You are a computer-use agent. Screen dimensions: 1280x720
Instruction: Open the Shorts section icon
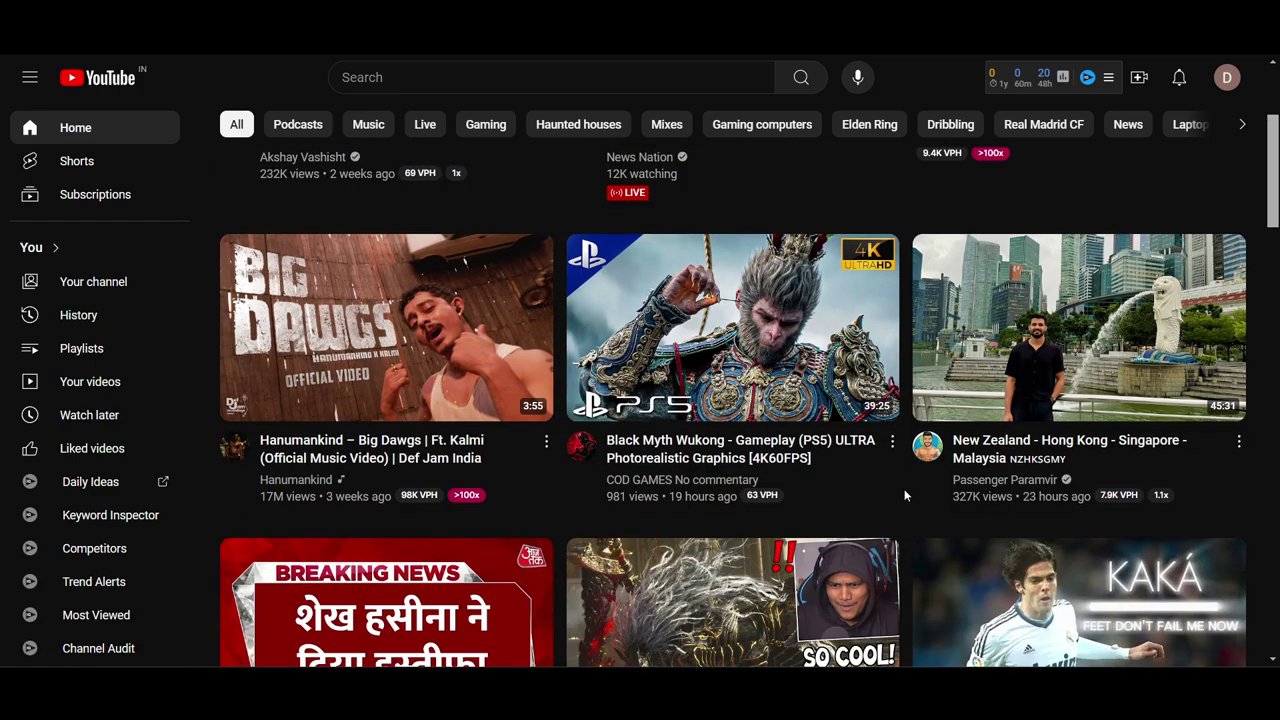point(30,161)
